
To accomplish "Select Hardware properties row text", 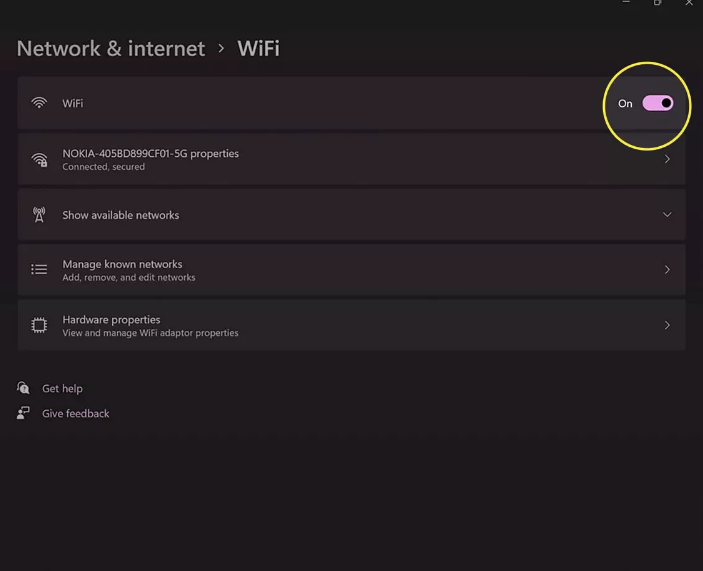I will (111, 320).
